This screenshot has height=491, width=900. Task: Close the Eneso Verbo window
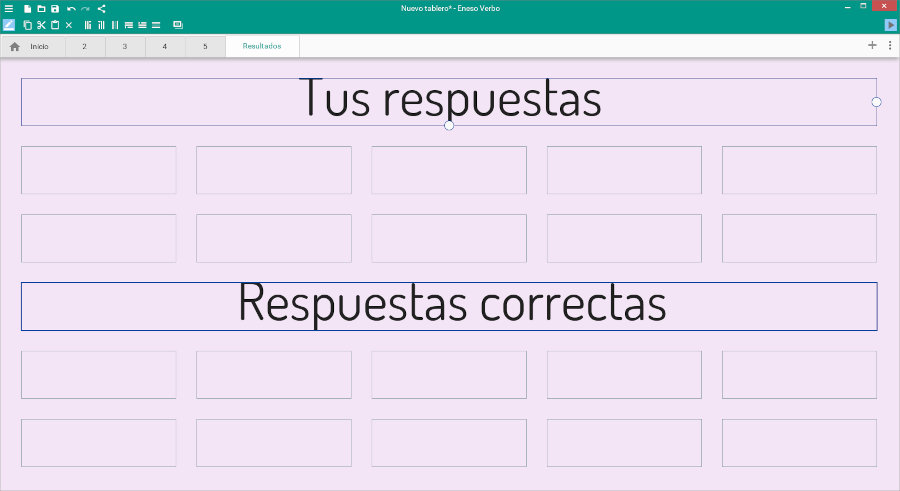coord(885,6)
